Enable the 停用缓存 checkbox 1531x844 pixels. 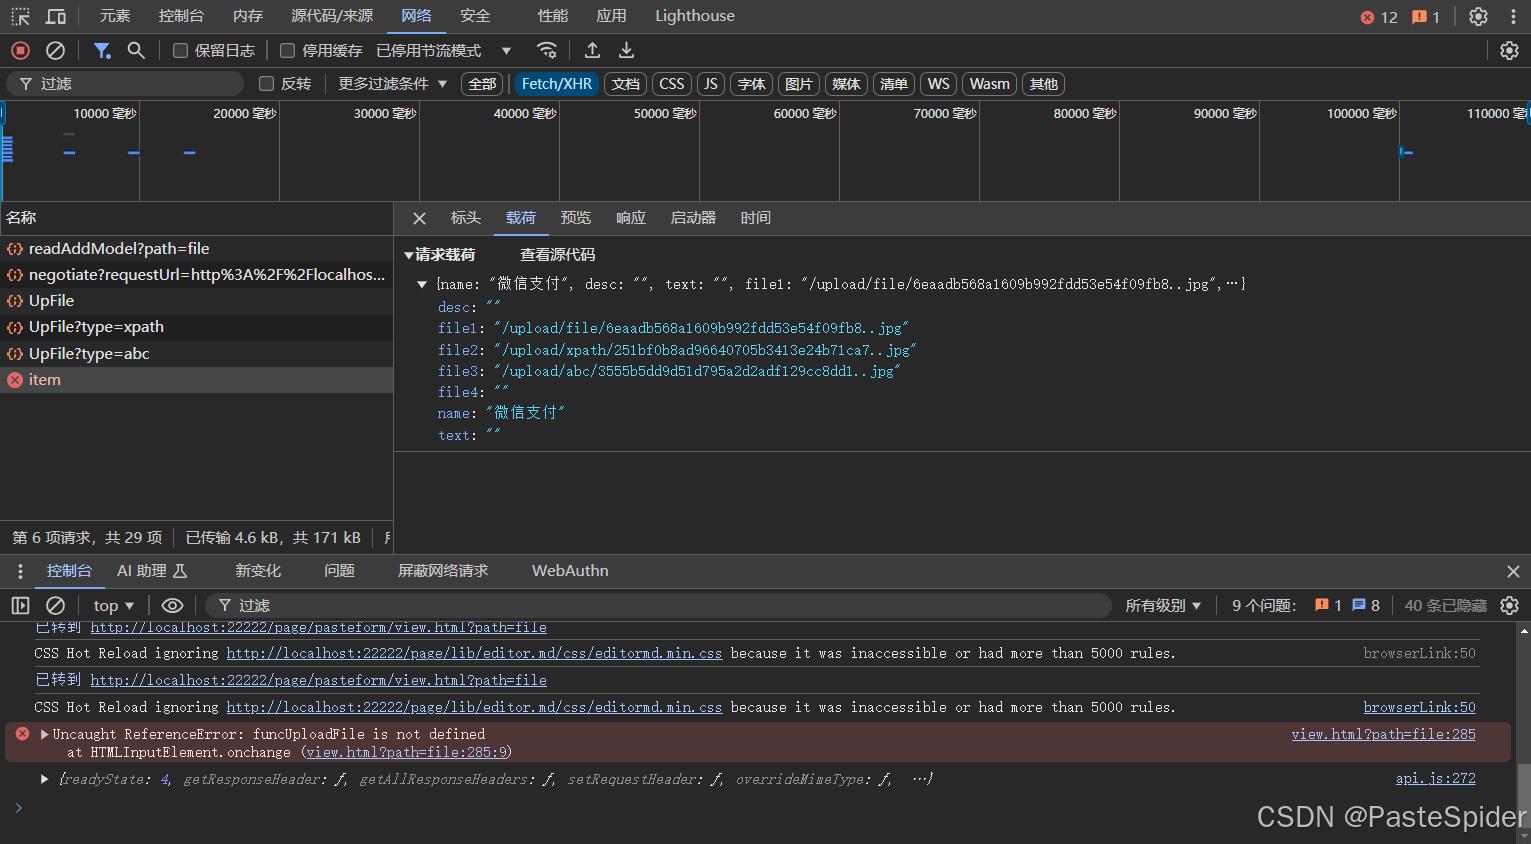pyautogui.click(x=287, y=50)
